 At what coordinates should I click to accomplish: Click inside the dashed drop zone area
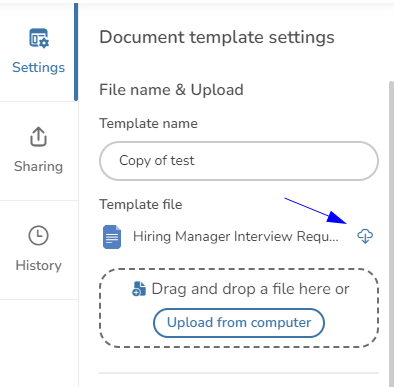point(239,308)
